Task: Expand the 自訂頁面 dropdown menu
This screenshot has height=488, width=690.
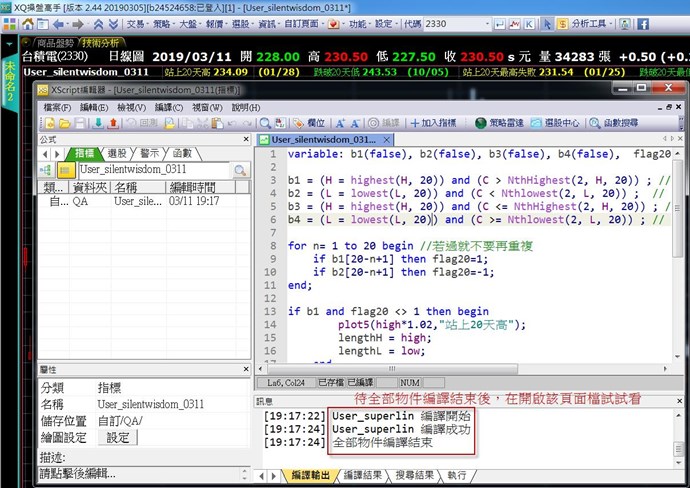Action: tap(308, 22)
